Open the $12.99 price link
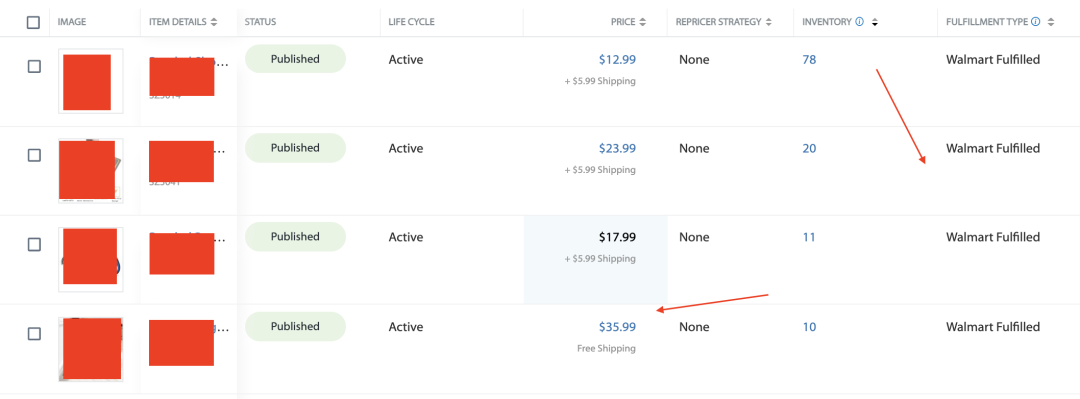This screenshot has height=399, width=1080. 617,59
